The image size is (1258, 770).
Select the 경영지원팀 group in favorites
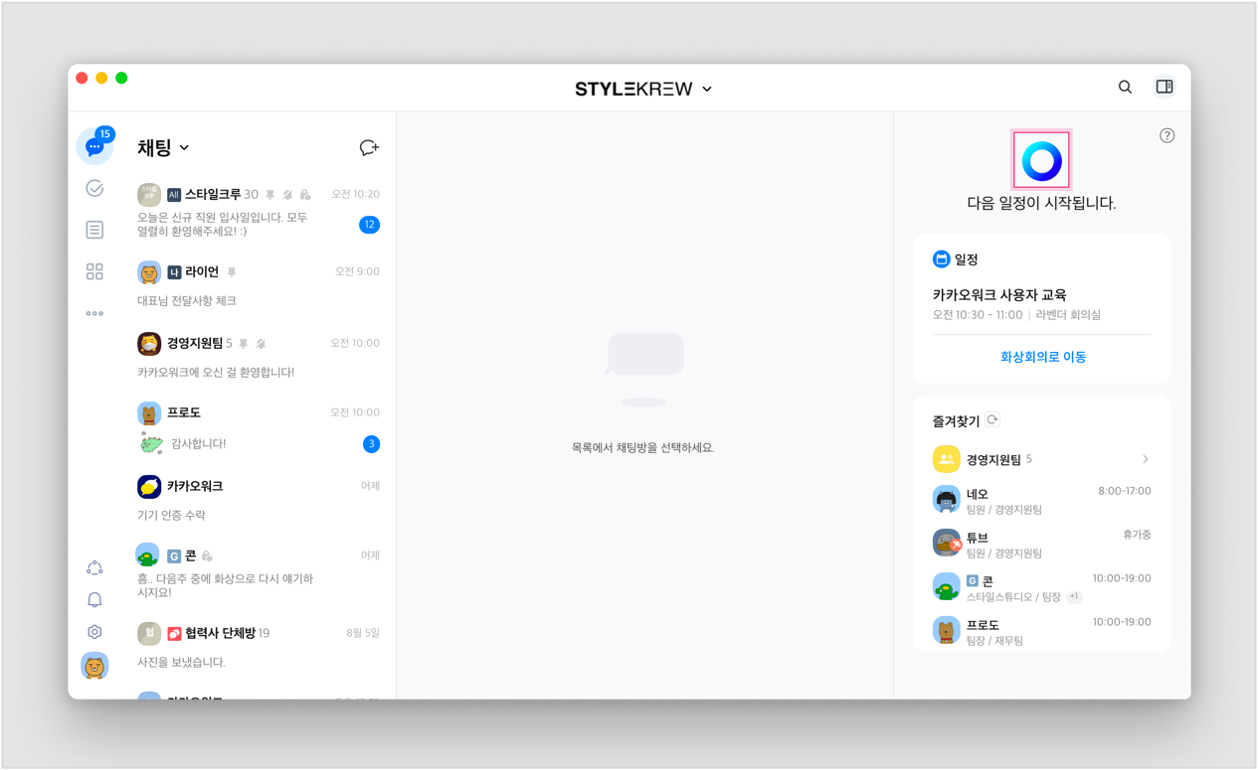pyautogui.click(x=1042, y=459)
